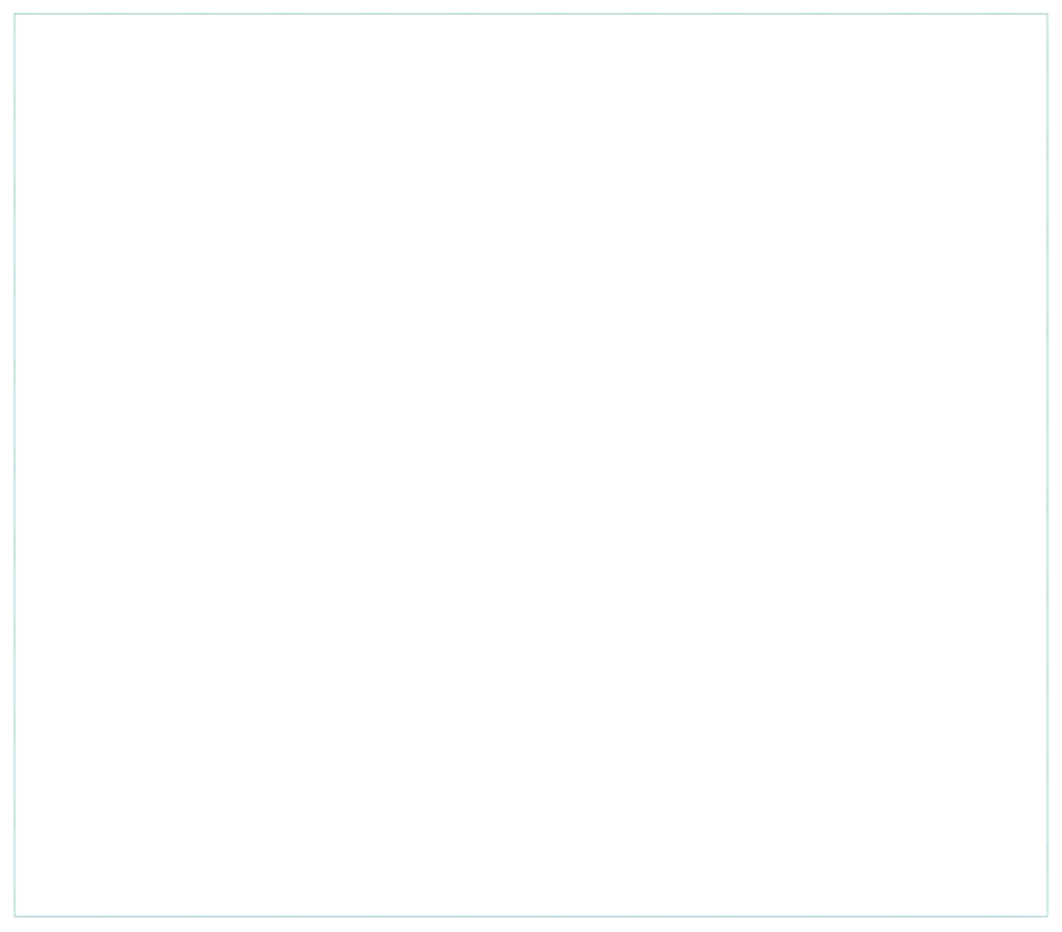Click inside the empty bordered white panel
This screenshot has height=932, width=1062.
531,465
